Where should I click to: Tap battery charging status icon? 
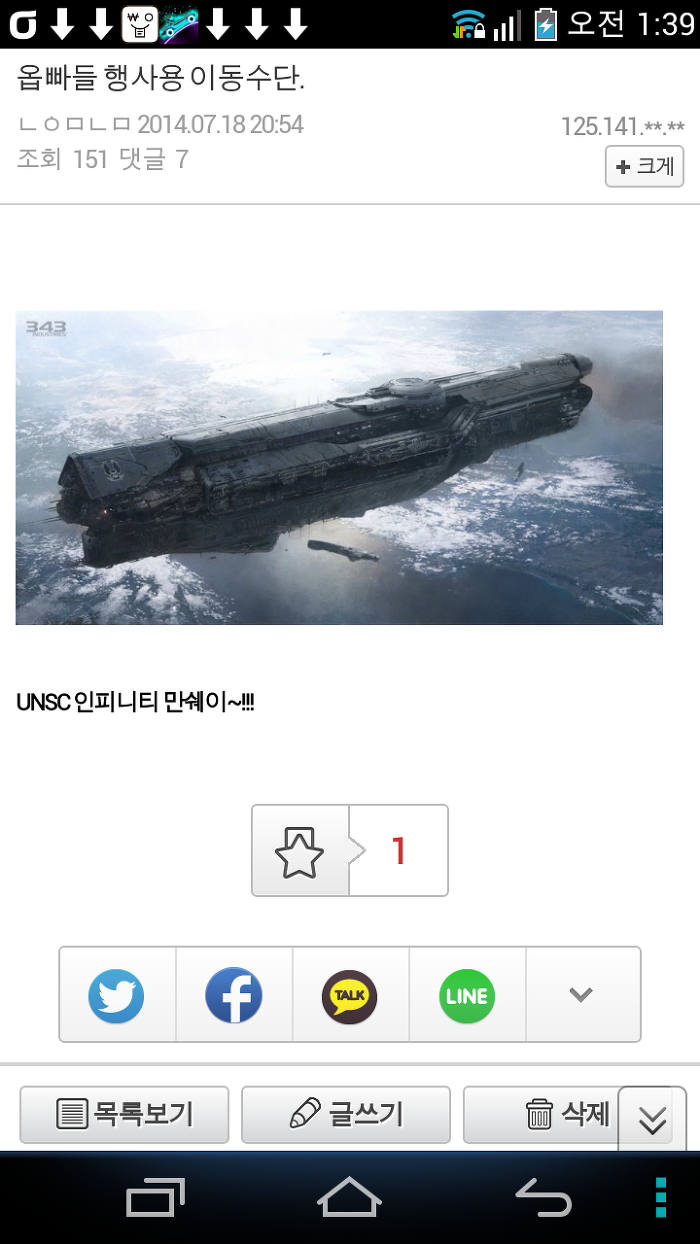coord(545,24)
